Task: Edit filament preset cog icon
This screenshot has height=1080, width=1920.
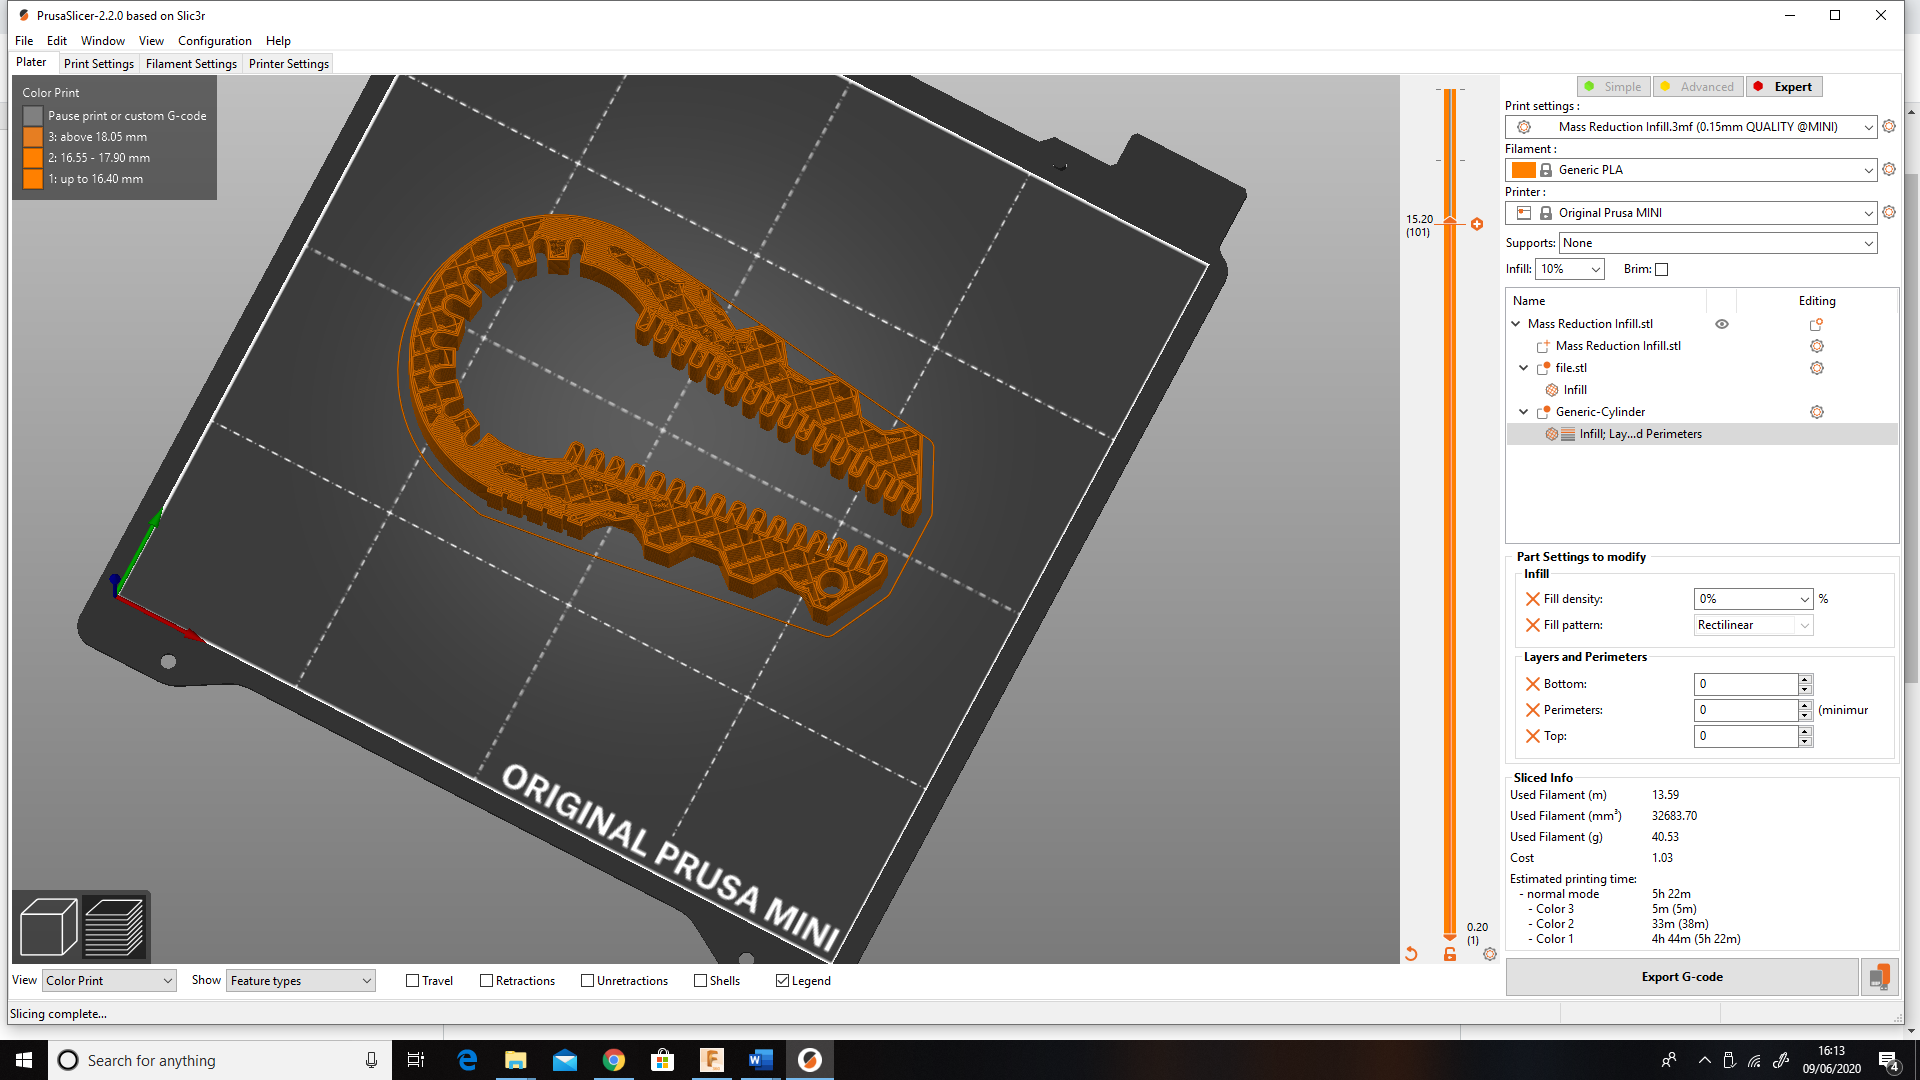Action: click(1889, 169)
